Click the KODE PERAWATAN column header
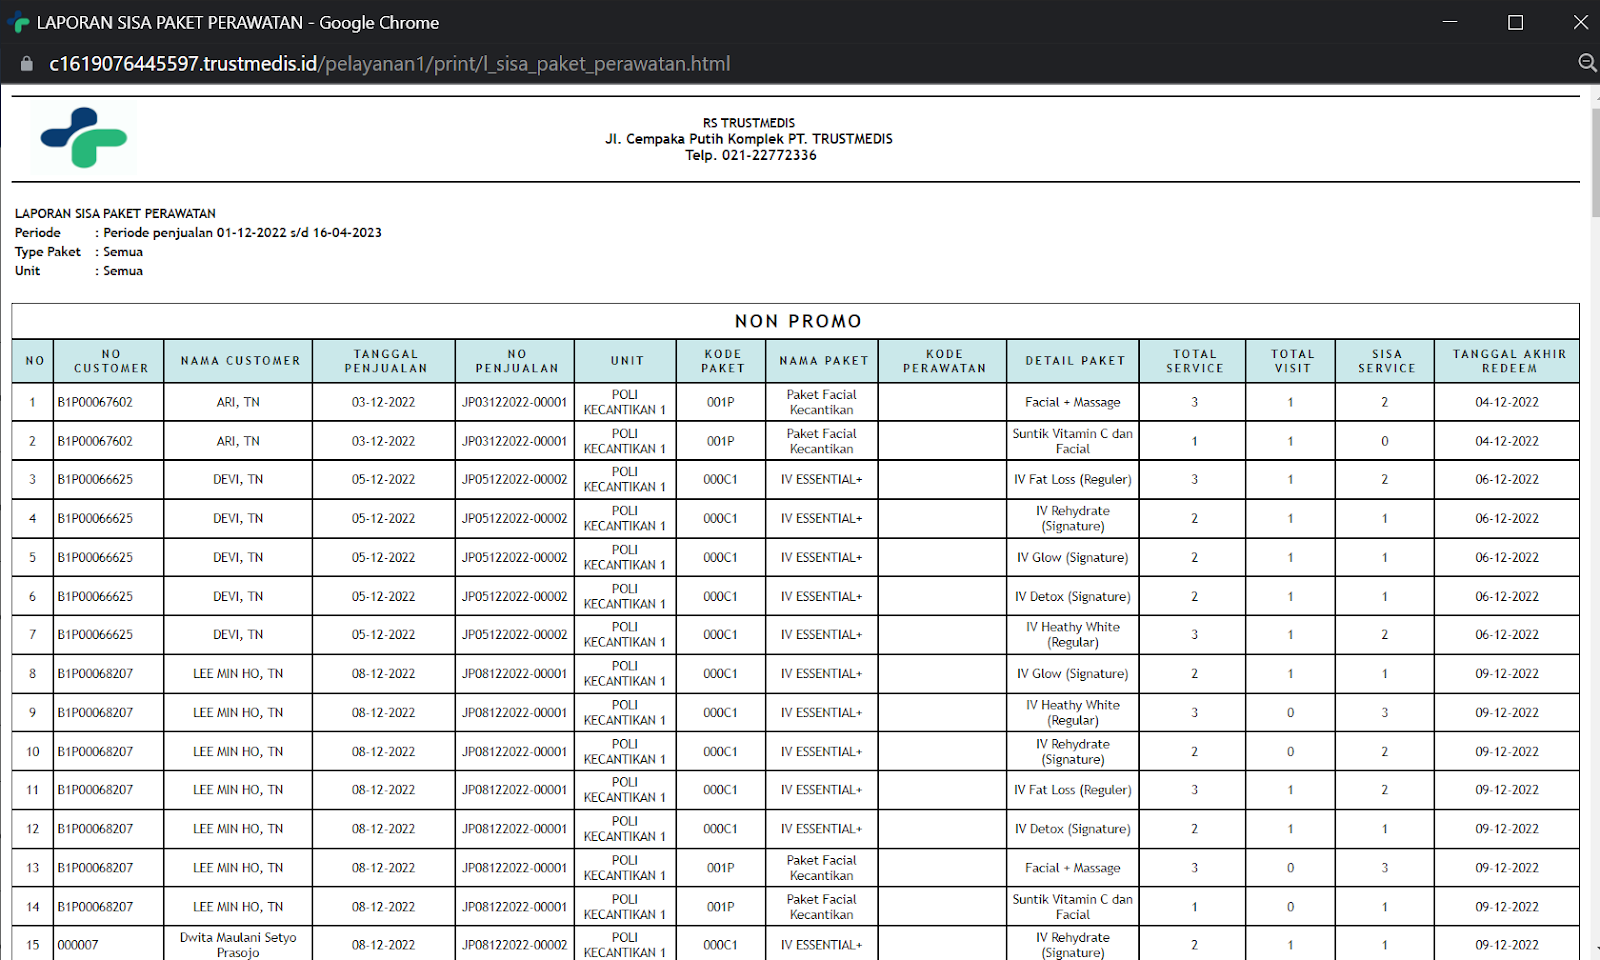Viewport: 1600px width, 960px height. coord(943,361)
